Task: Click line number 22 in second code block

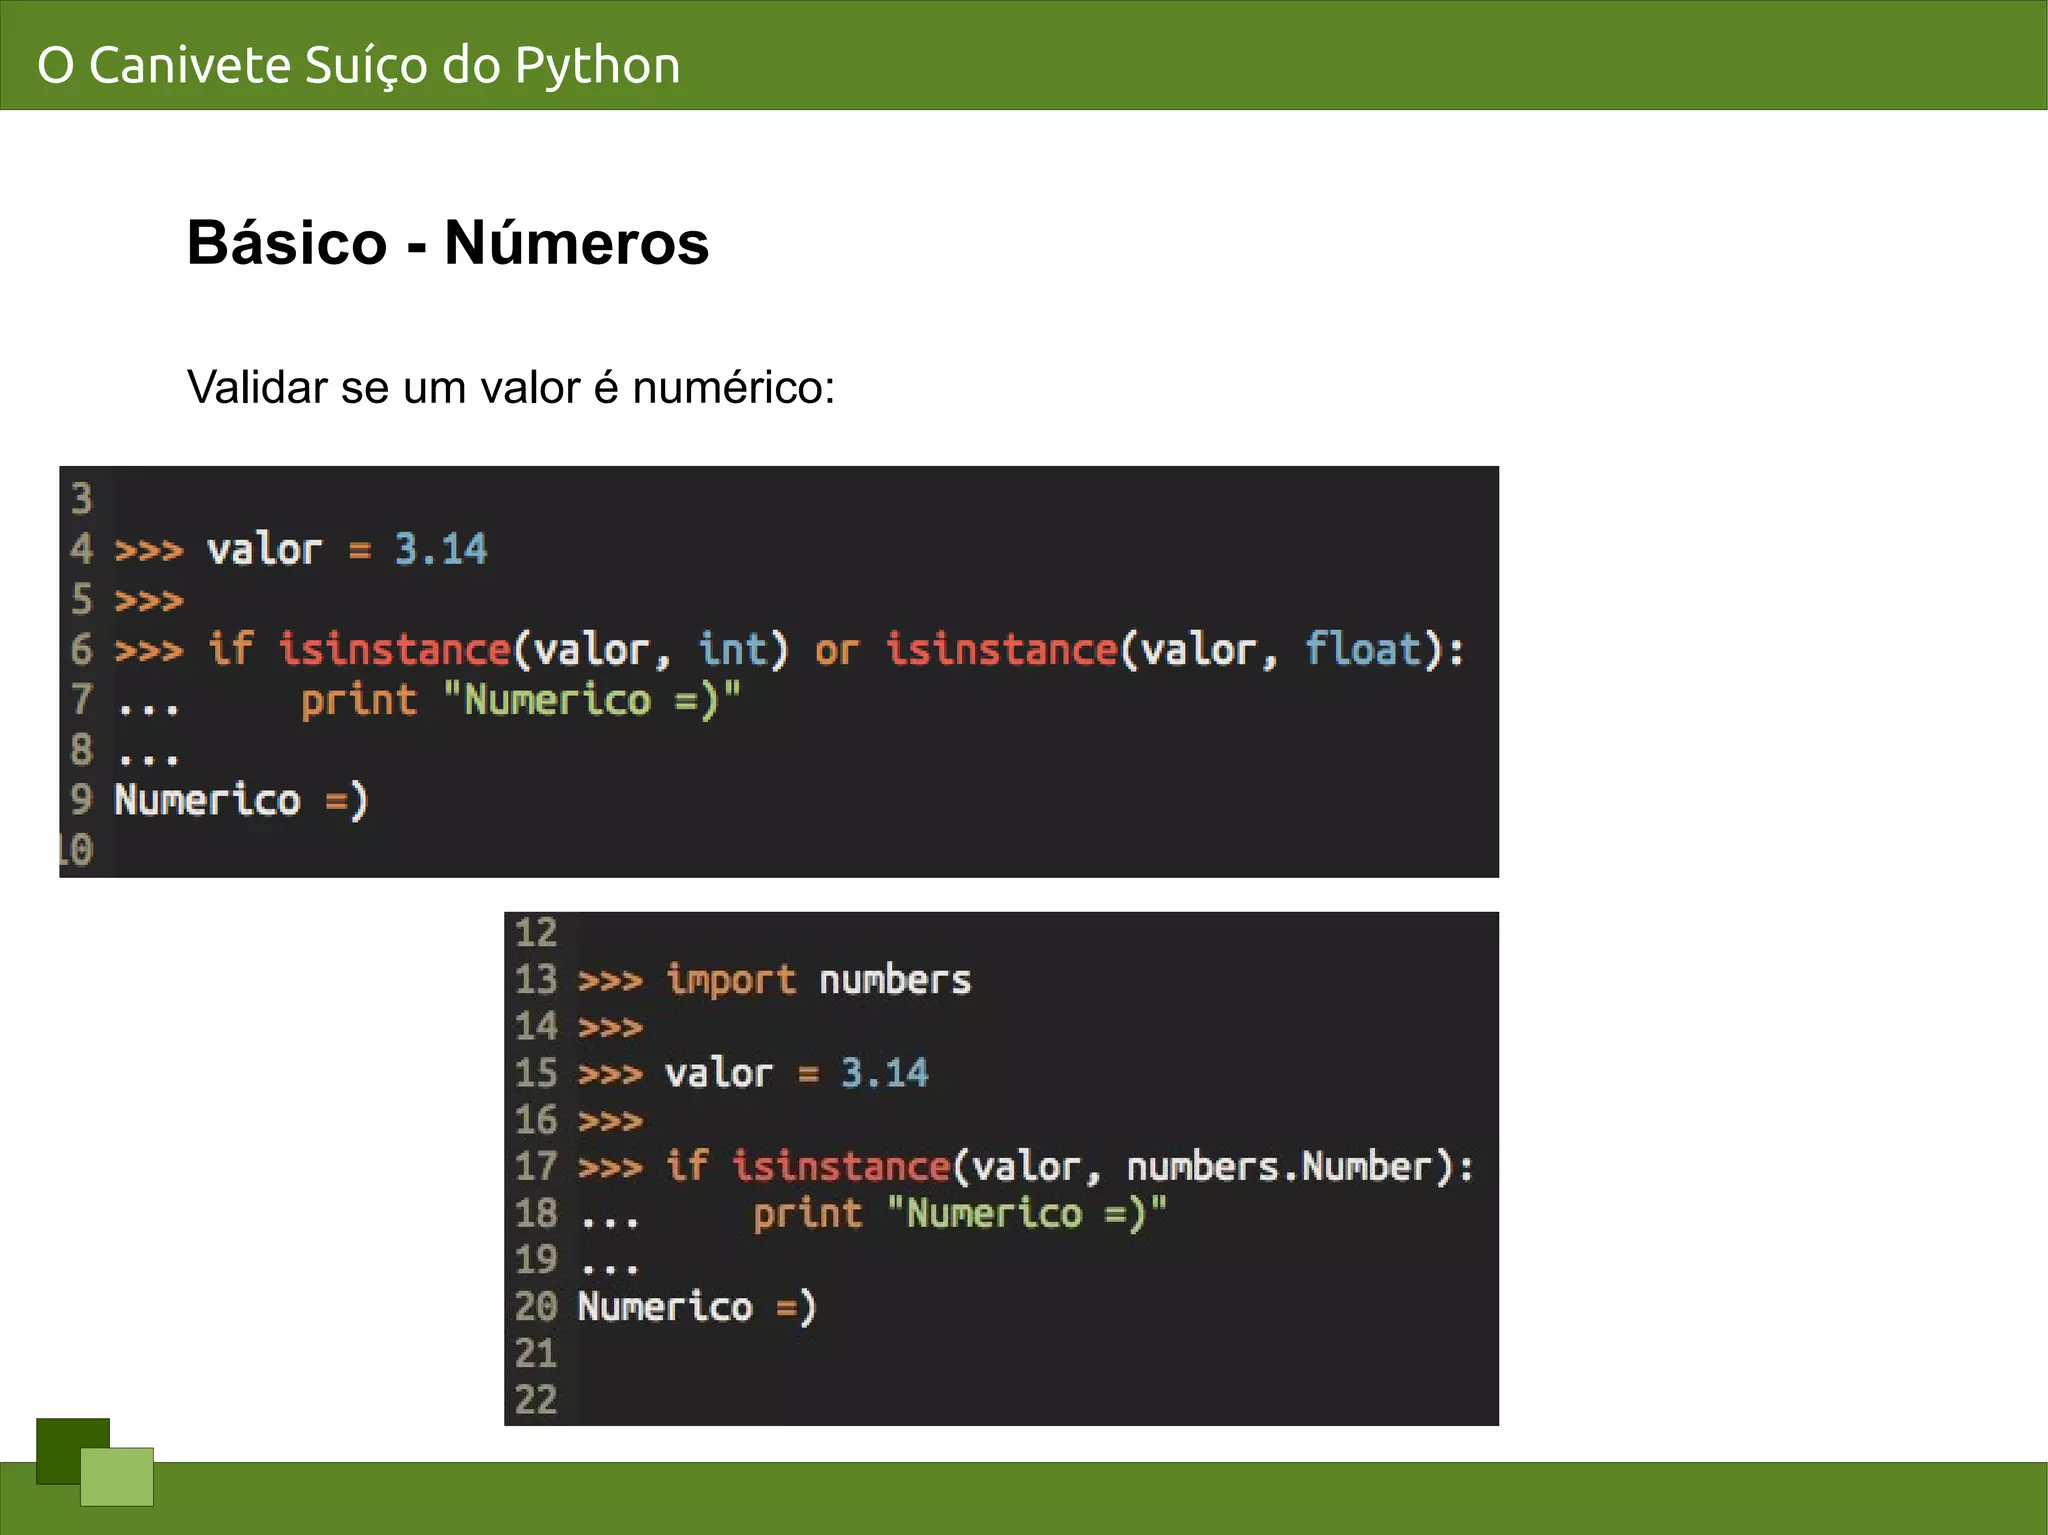Action: click(536, 1399)
